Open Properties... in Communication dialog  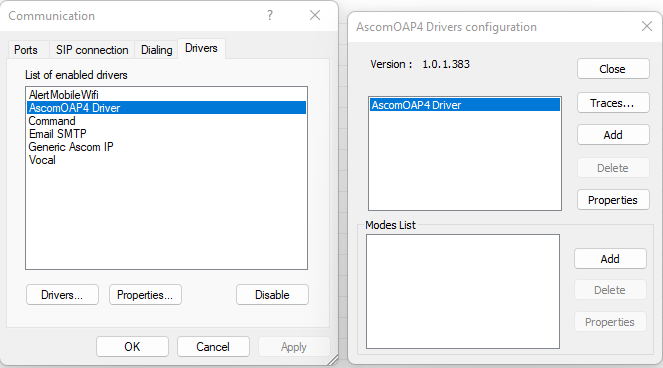[145, 294]
